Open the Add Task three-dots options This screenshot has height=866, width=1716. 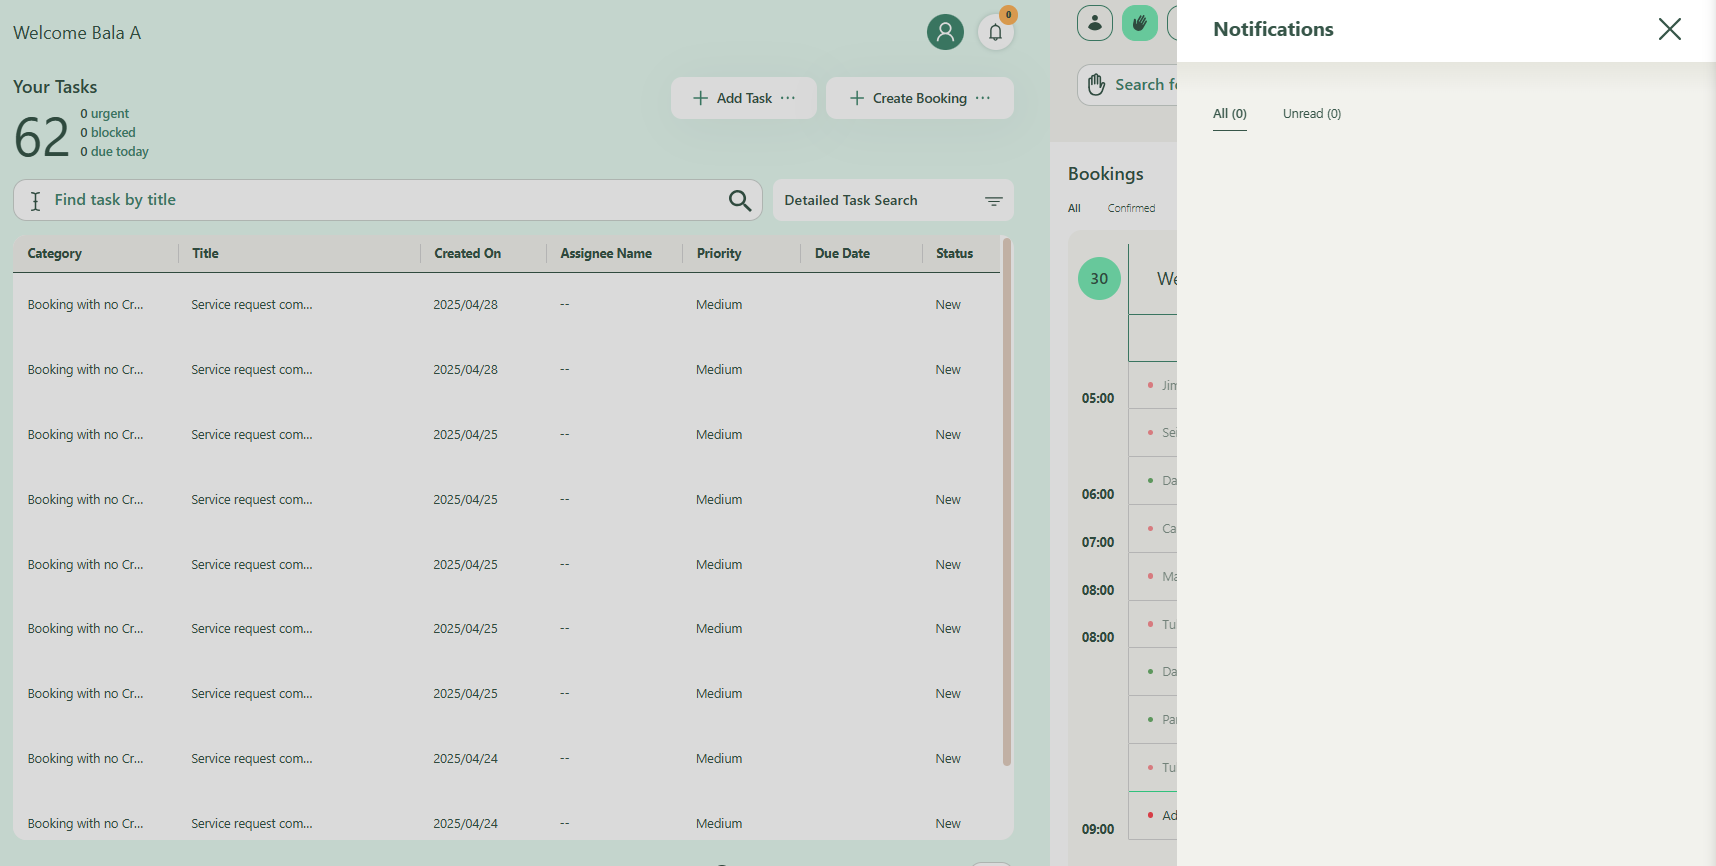[788, 98]
